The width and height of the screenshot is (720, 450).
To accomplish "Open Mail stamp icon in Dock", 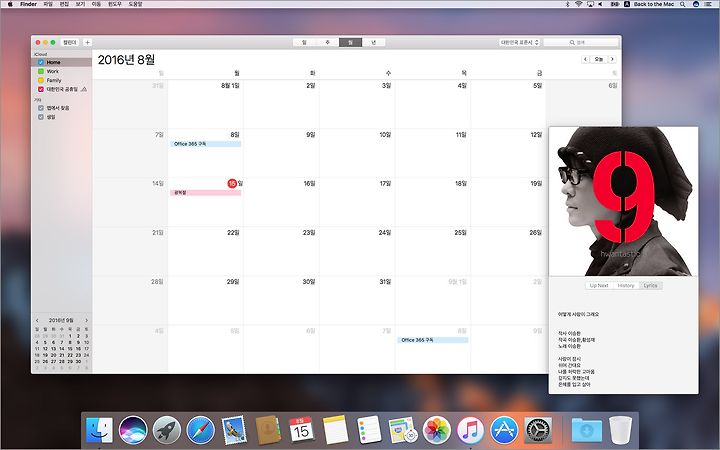I will tap(234, 430).
